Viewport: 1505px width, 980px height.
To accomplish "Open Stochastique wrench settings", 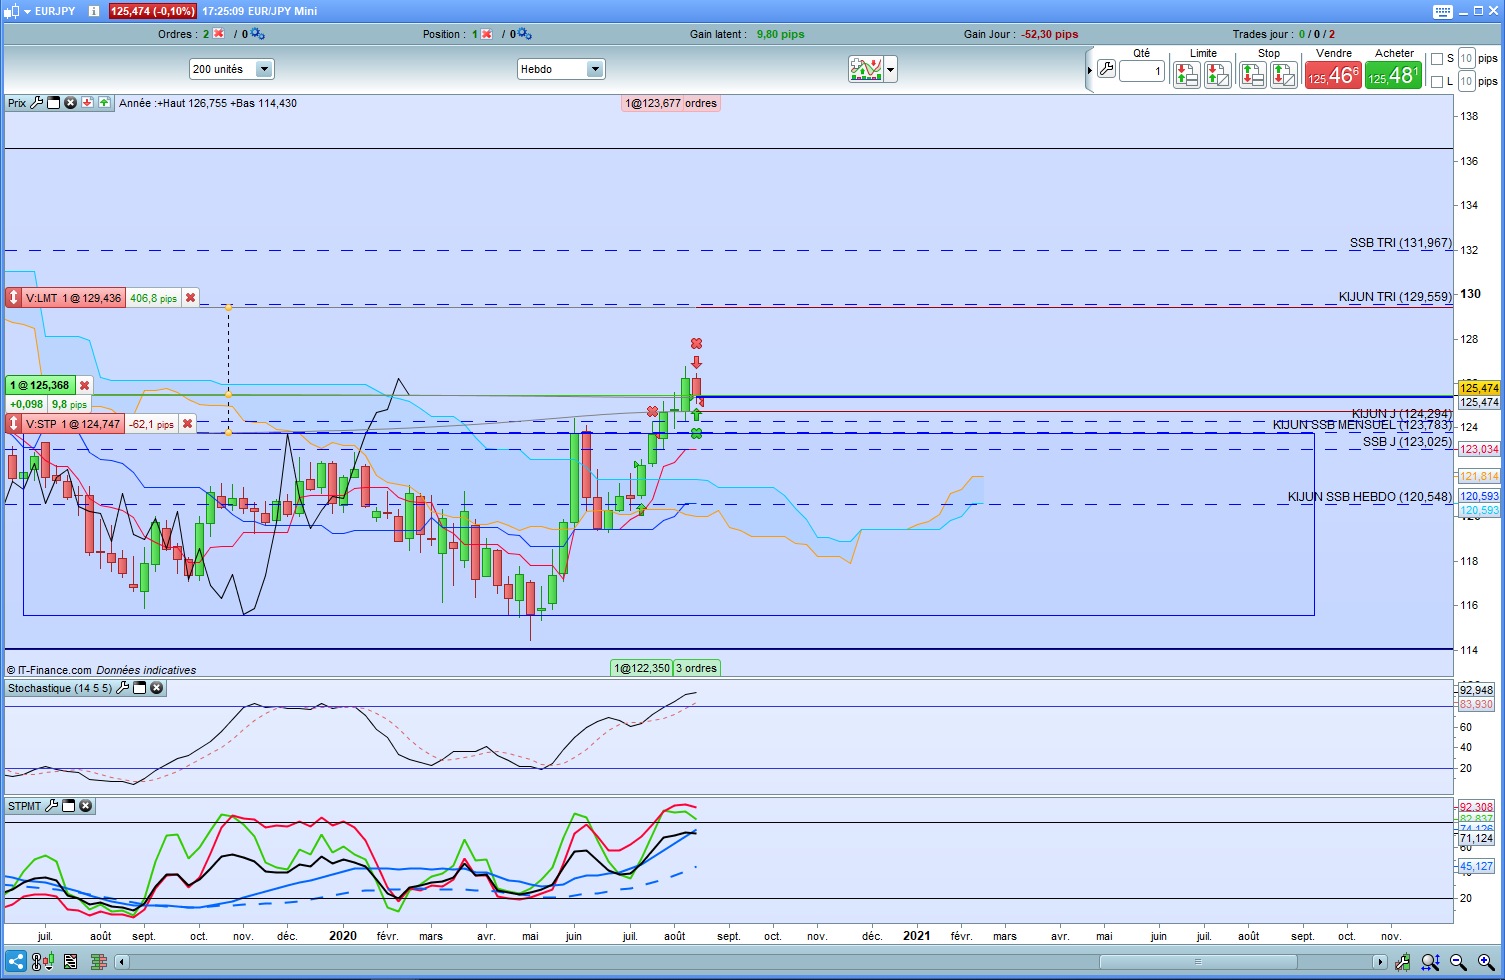I will (x=123, y=688).
